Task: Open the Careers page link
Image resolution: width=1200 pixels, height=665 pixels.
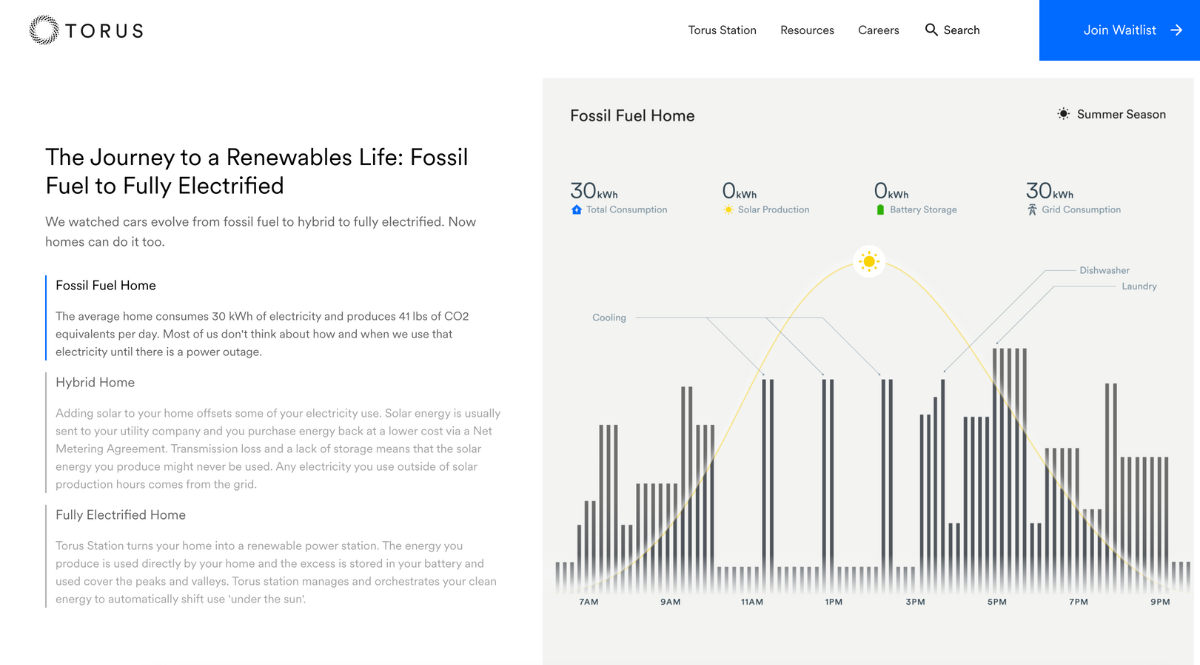Action: [x=878, y=30]
